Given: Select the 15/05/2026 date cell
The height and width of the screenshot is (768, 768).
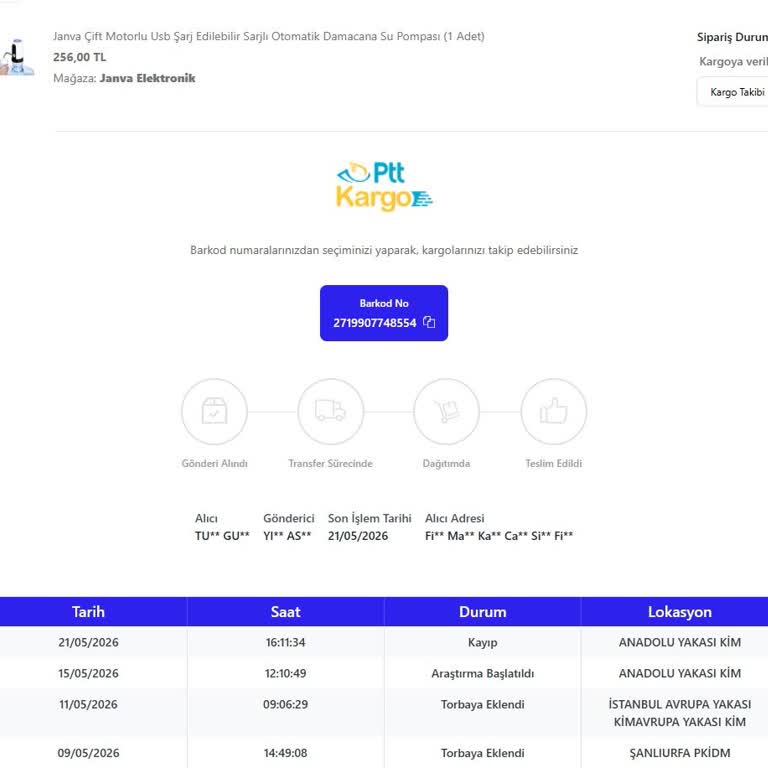Looking at the screenshot, I should [88, 673].
